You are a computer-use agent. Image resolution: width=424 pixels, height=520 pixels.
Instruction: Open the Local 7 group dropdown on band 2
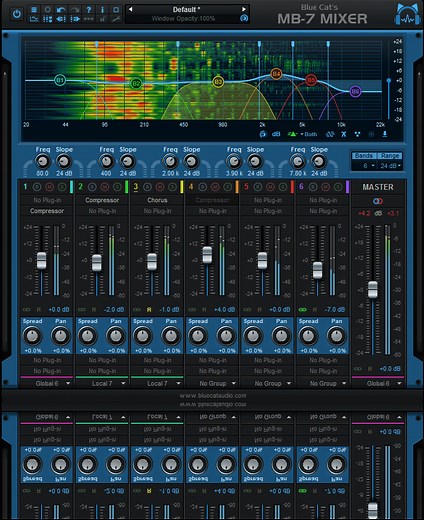point(102,384)
